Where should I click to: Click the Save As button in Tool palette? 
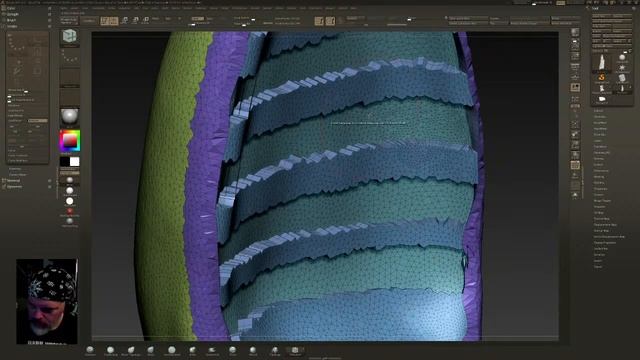coord(622,16)
